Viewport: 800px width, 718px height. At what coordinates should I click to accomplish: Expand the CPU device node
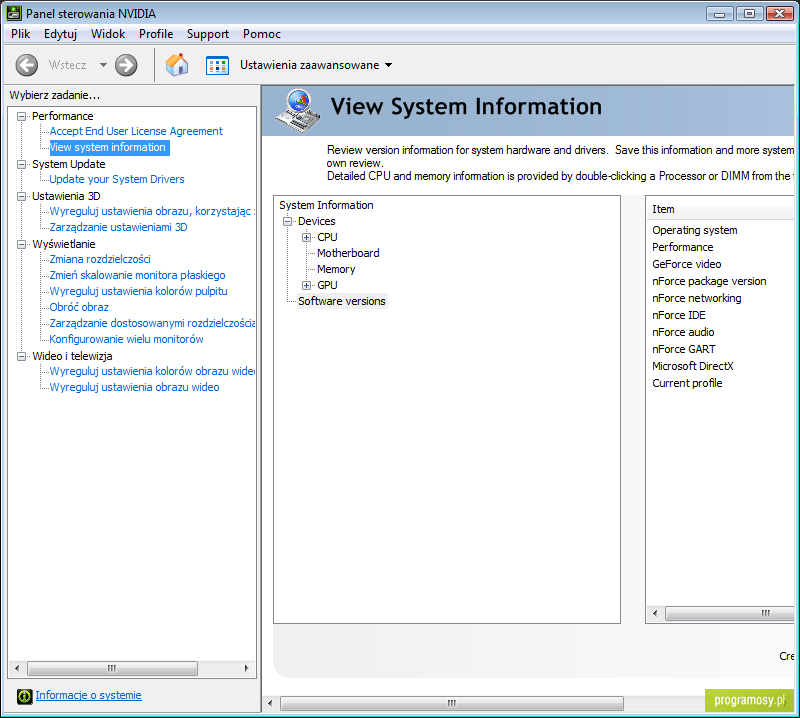(x=306, y=237)
